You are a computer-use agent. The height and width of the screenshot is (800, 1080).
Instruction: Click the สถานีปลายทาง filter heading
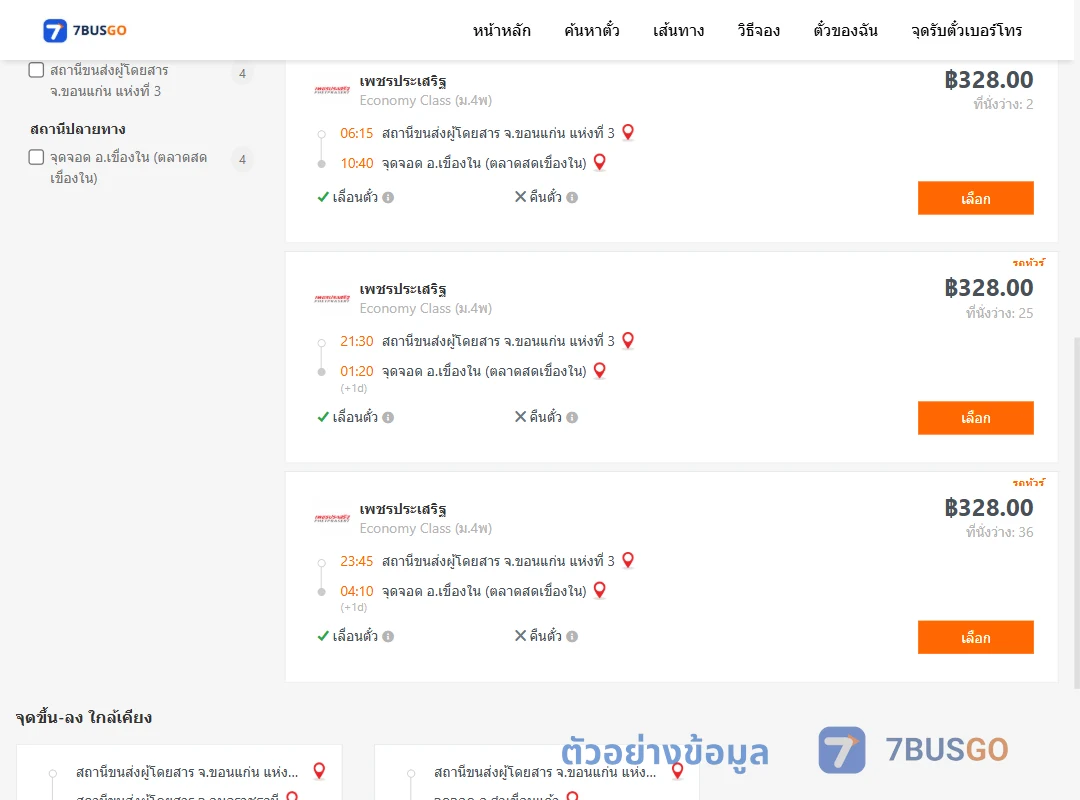(77, 130)
